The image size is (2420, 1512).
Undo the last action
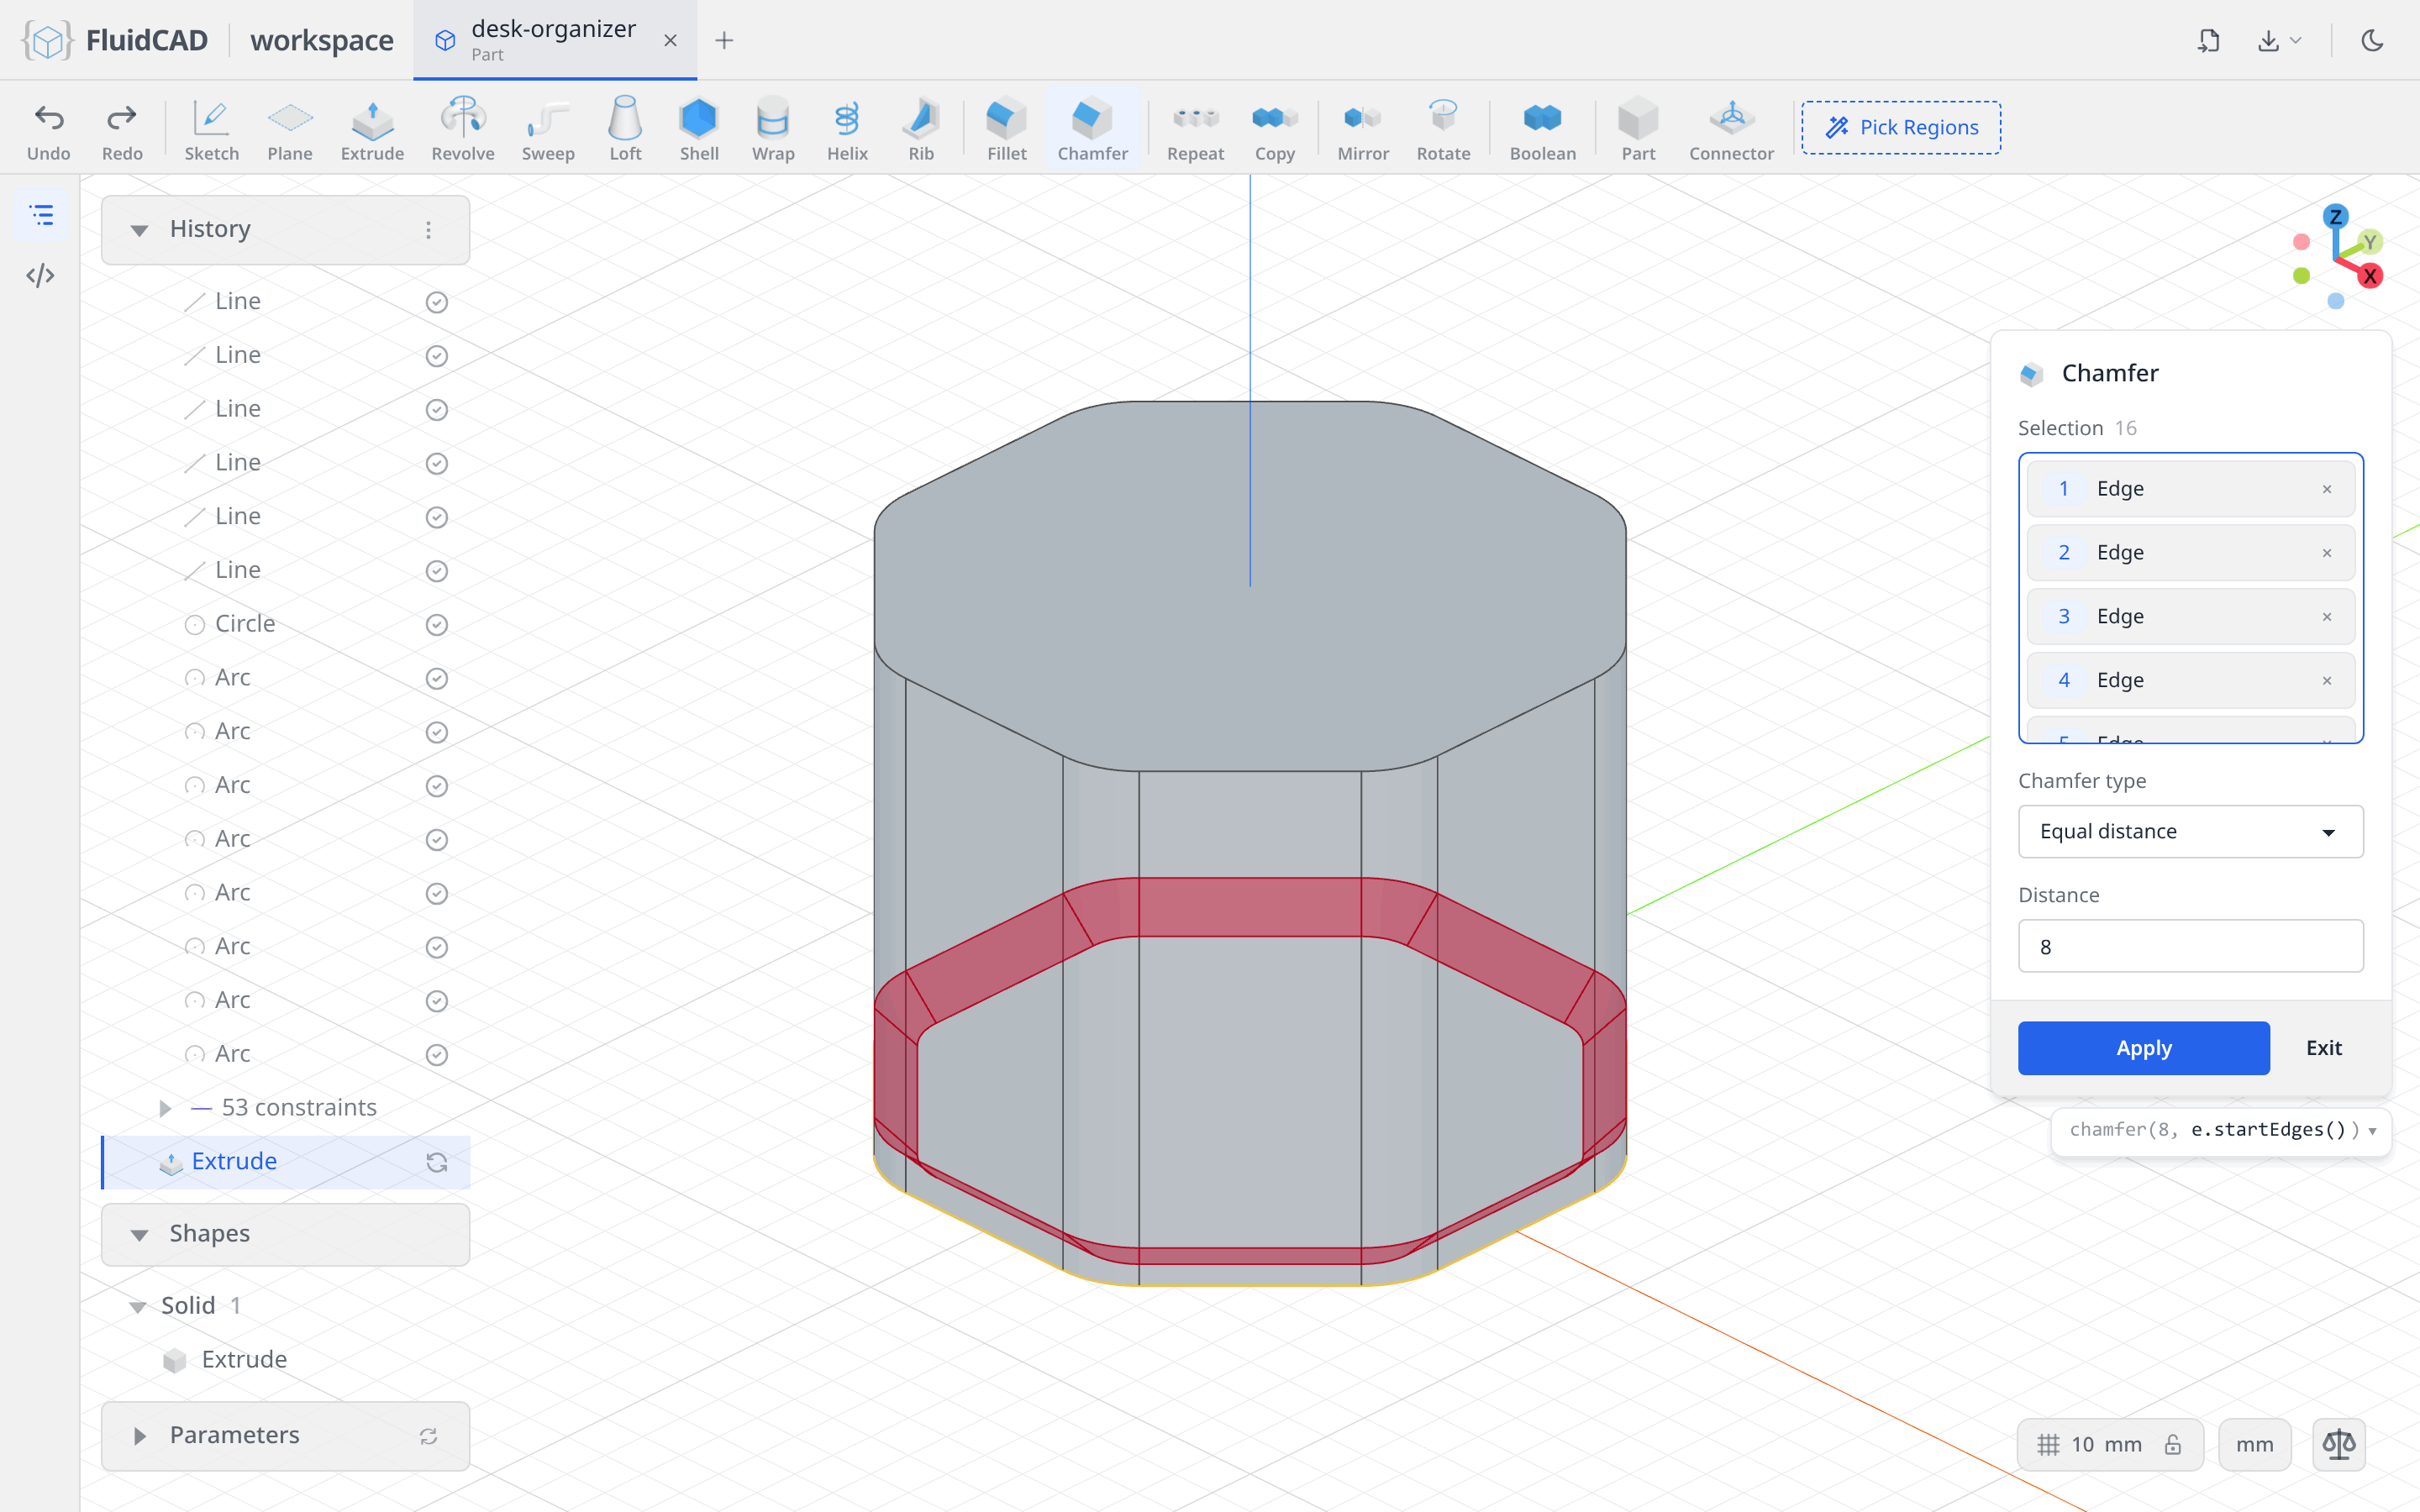pyautogui.click(x=48, y=129)
